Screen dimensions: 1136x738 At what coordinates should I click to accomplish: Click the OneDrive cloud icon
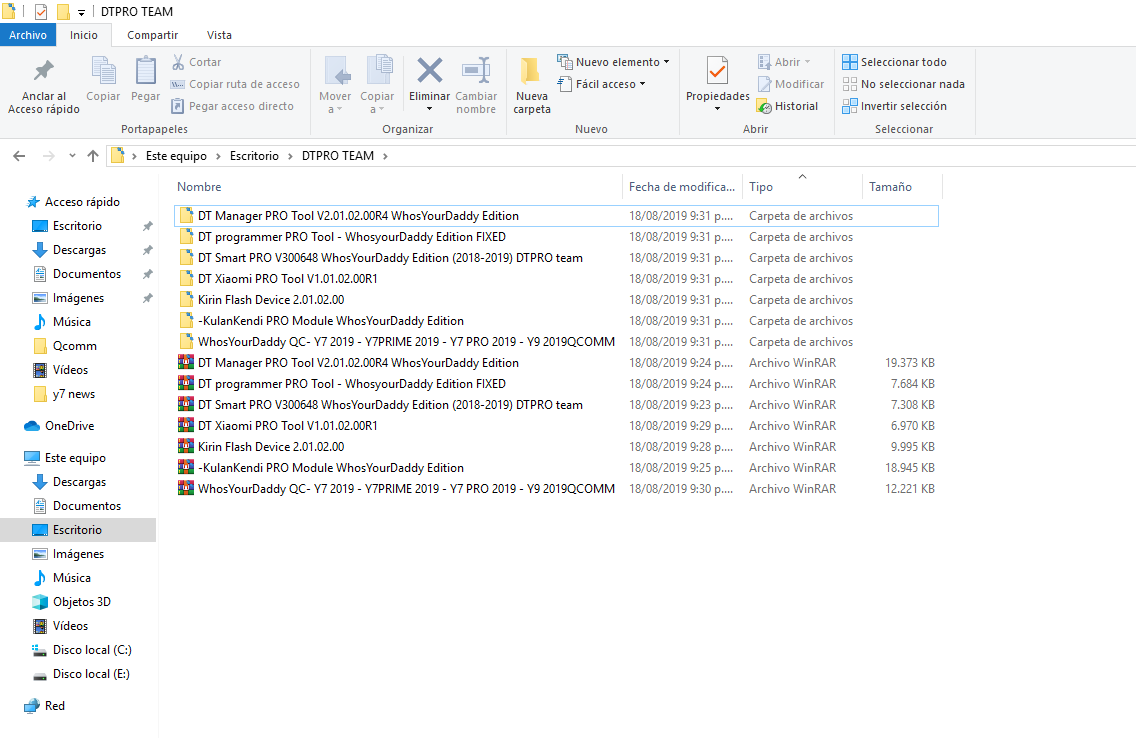pos(32,426)
